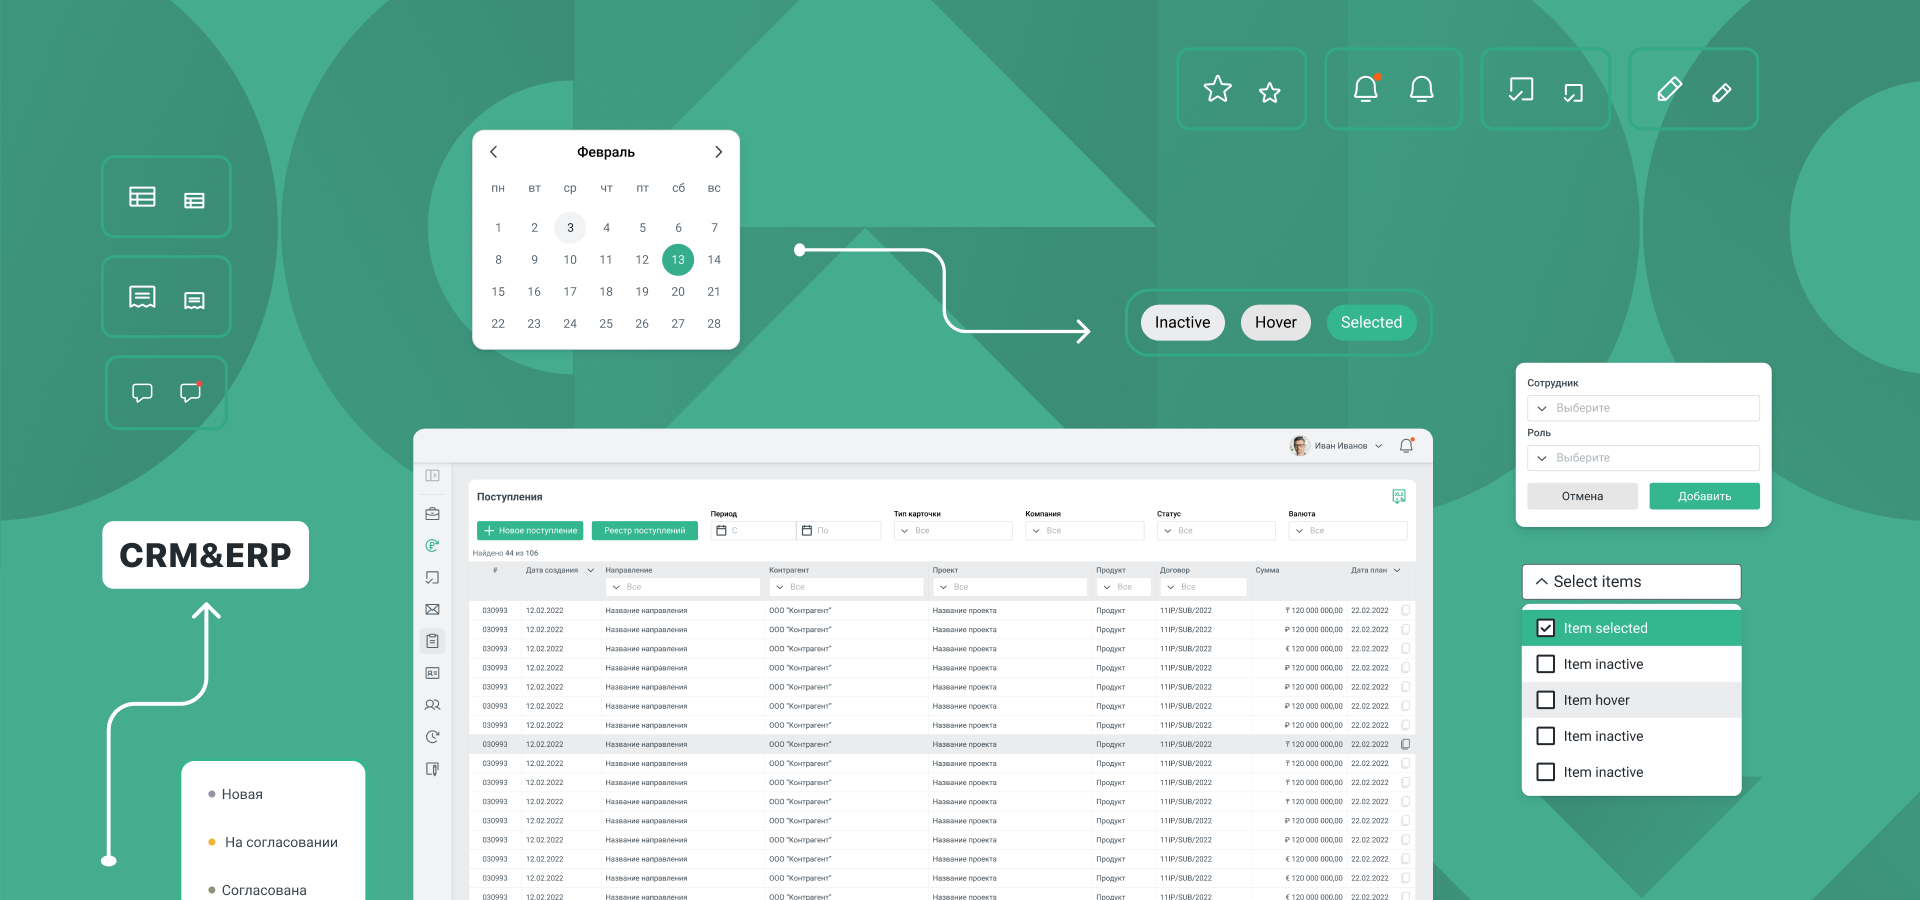Select the ruble payments icon in sidebar
Viewport: 1920px width, 900px height.
point(432,546)
